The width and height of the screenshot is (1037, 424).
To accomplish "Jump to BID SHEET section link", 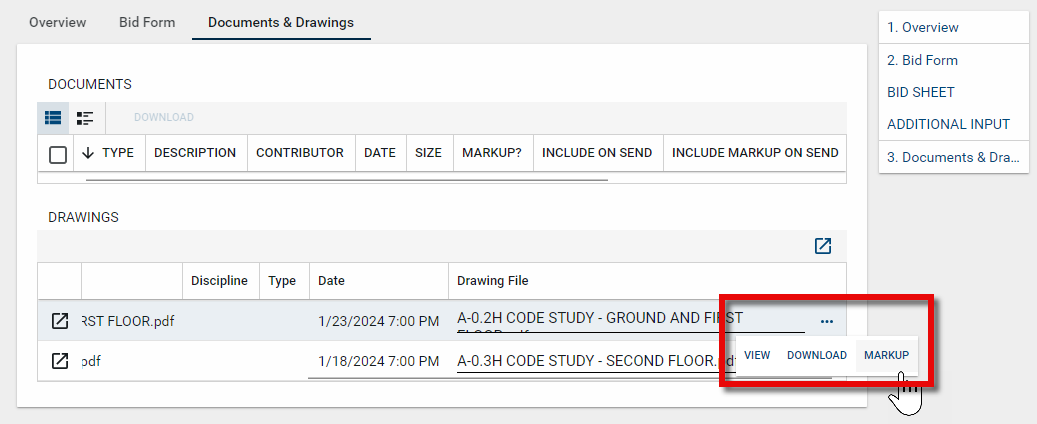I will [921, 92].
